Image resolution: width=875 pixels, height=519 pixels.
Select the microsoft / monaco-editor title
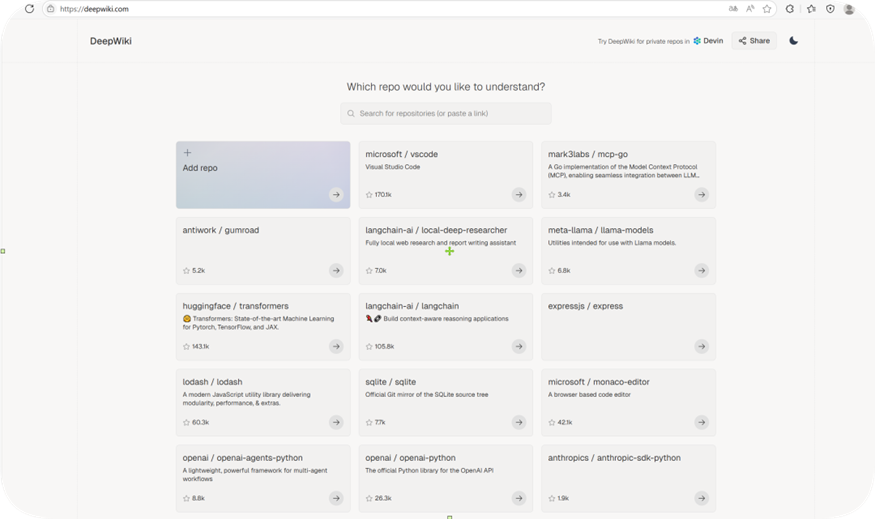(x=599, y=382)
